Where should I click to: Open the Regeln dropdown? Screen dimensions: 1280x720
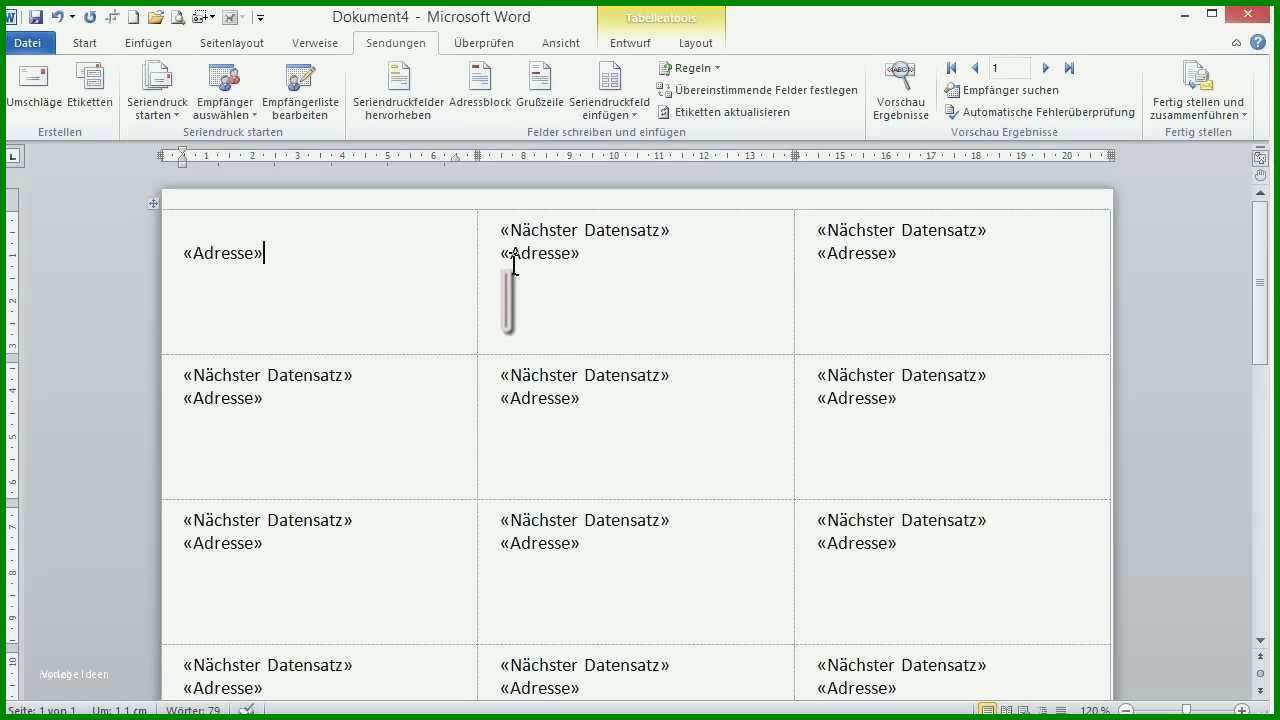coord(689,68)
